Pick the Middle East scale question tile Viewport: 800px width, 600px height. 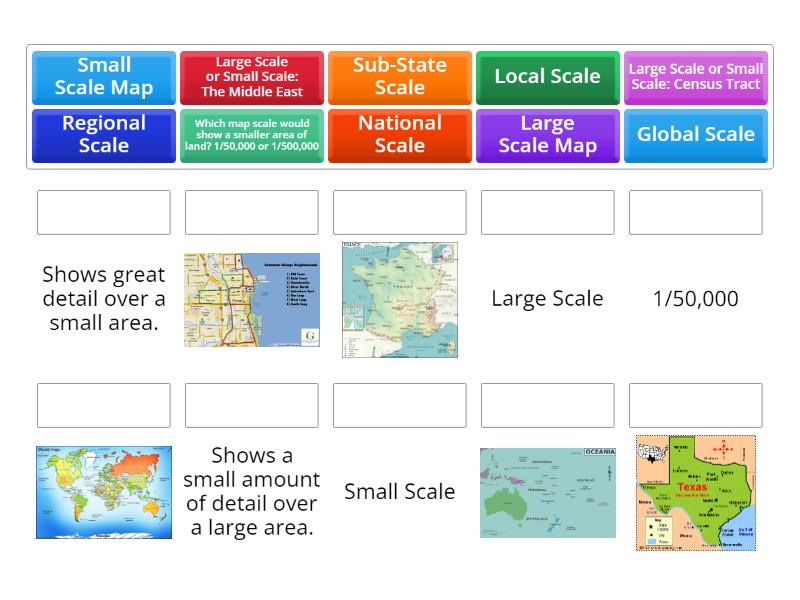click(252, 78)
